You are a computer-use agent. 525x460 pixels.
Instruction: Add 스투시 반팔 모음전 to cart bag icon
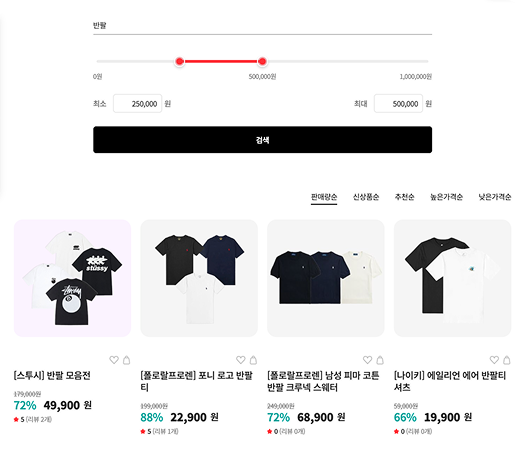(127, 360)
